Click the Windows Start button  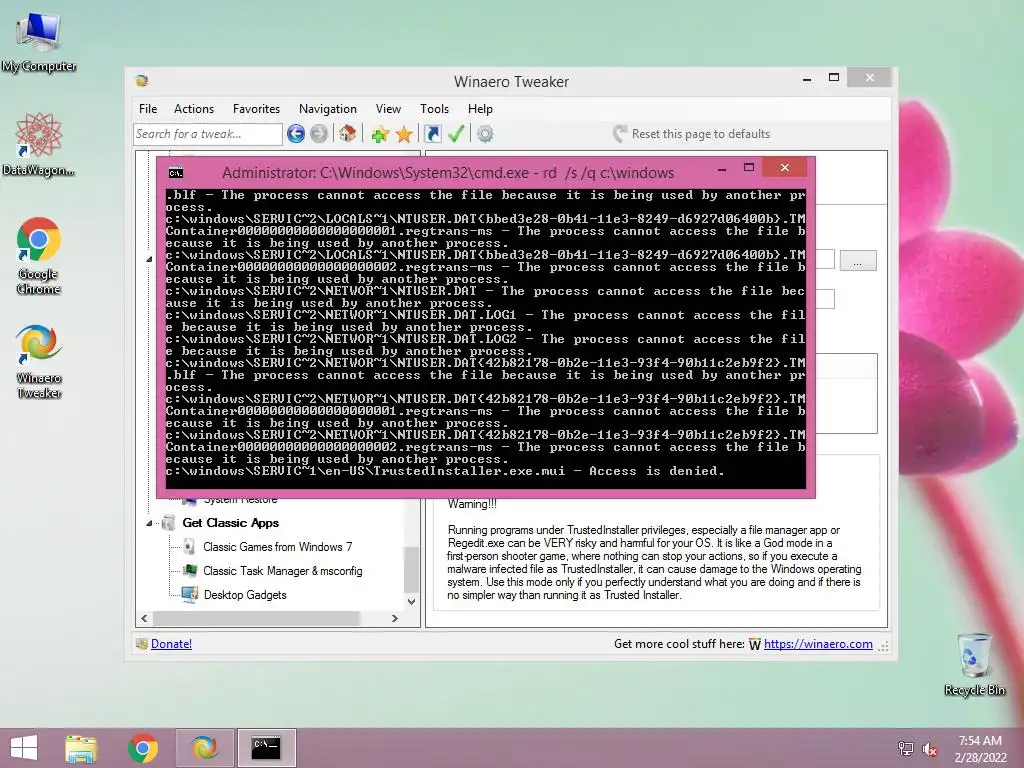coord(24,748)
